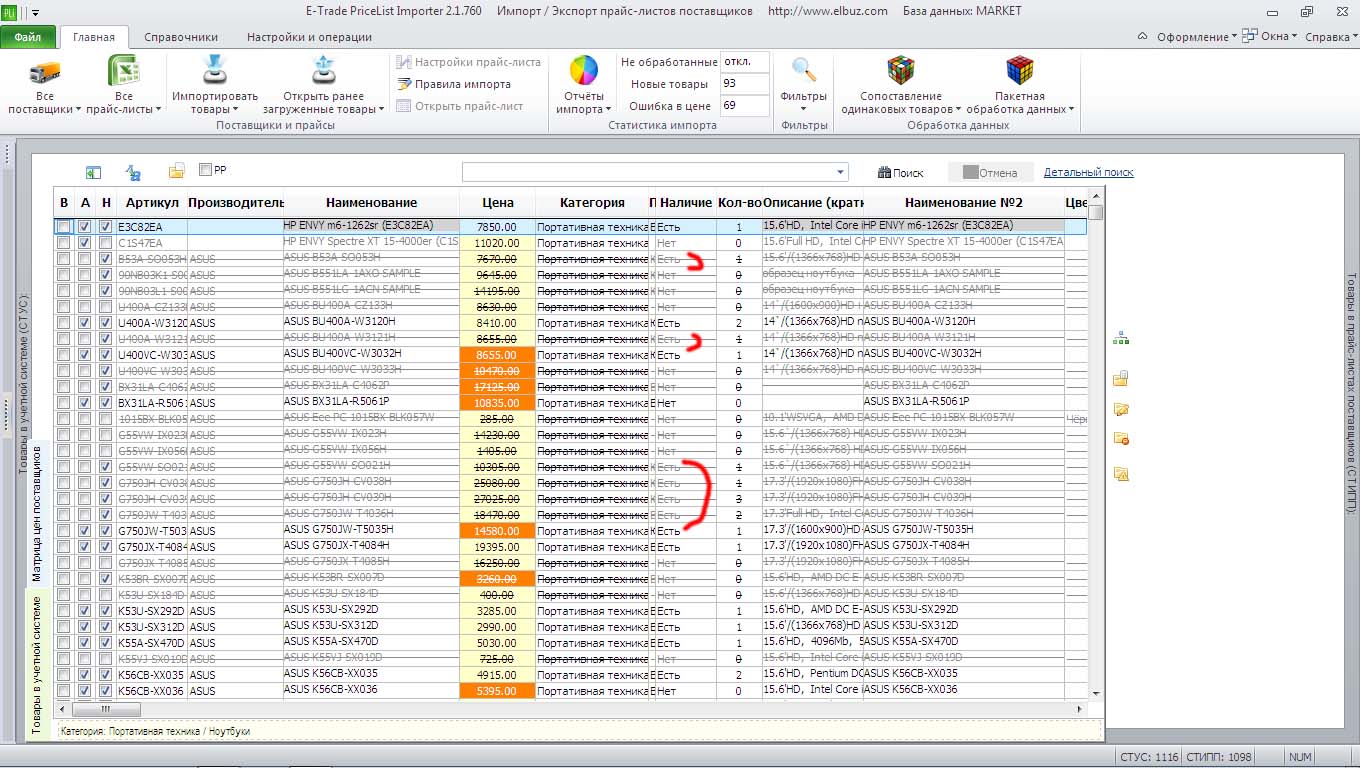Click the Открыть ранее загруженные товары icon

(322, 71)
